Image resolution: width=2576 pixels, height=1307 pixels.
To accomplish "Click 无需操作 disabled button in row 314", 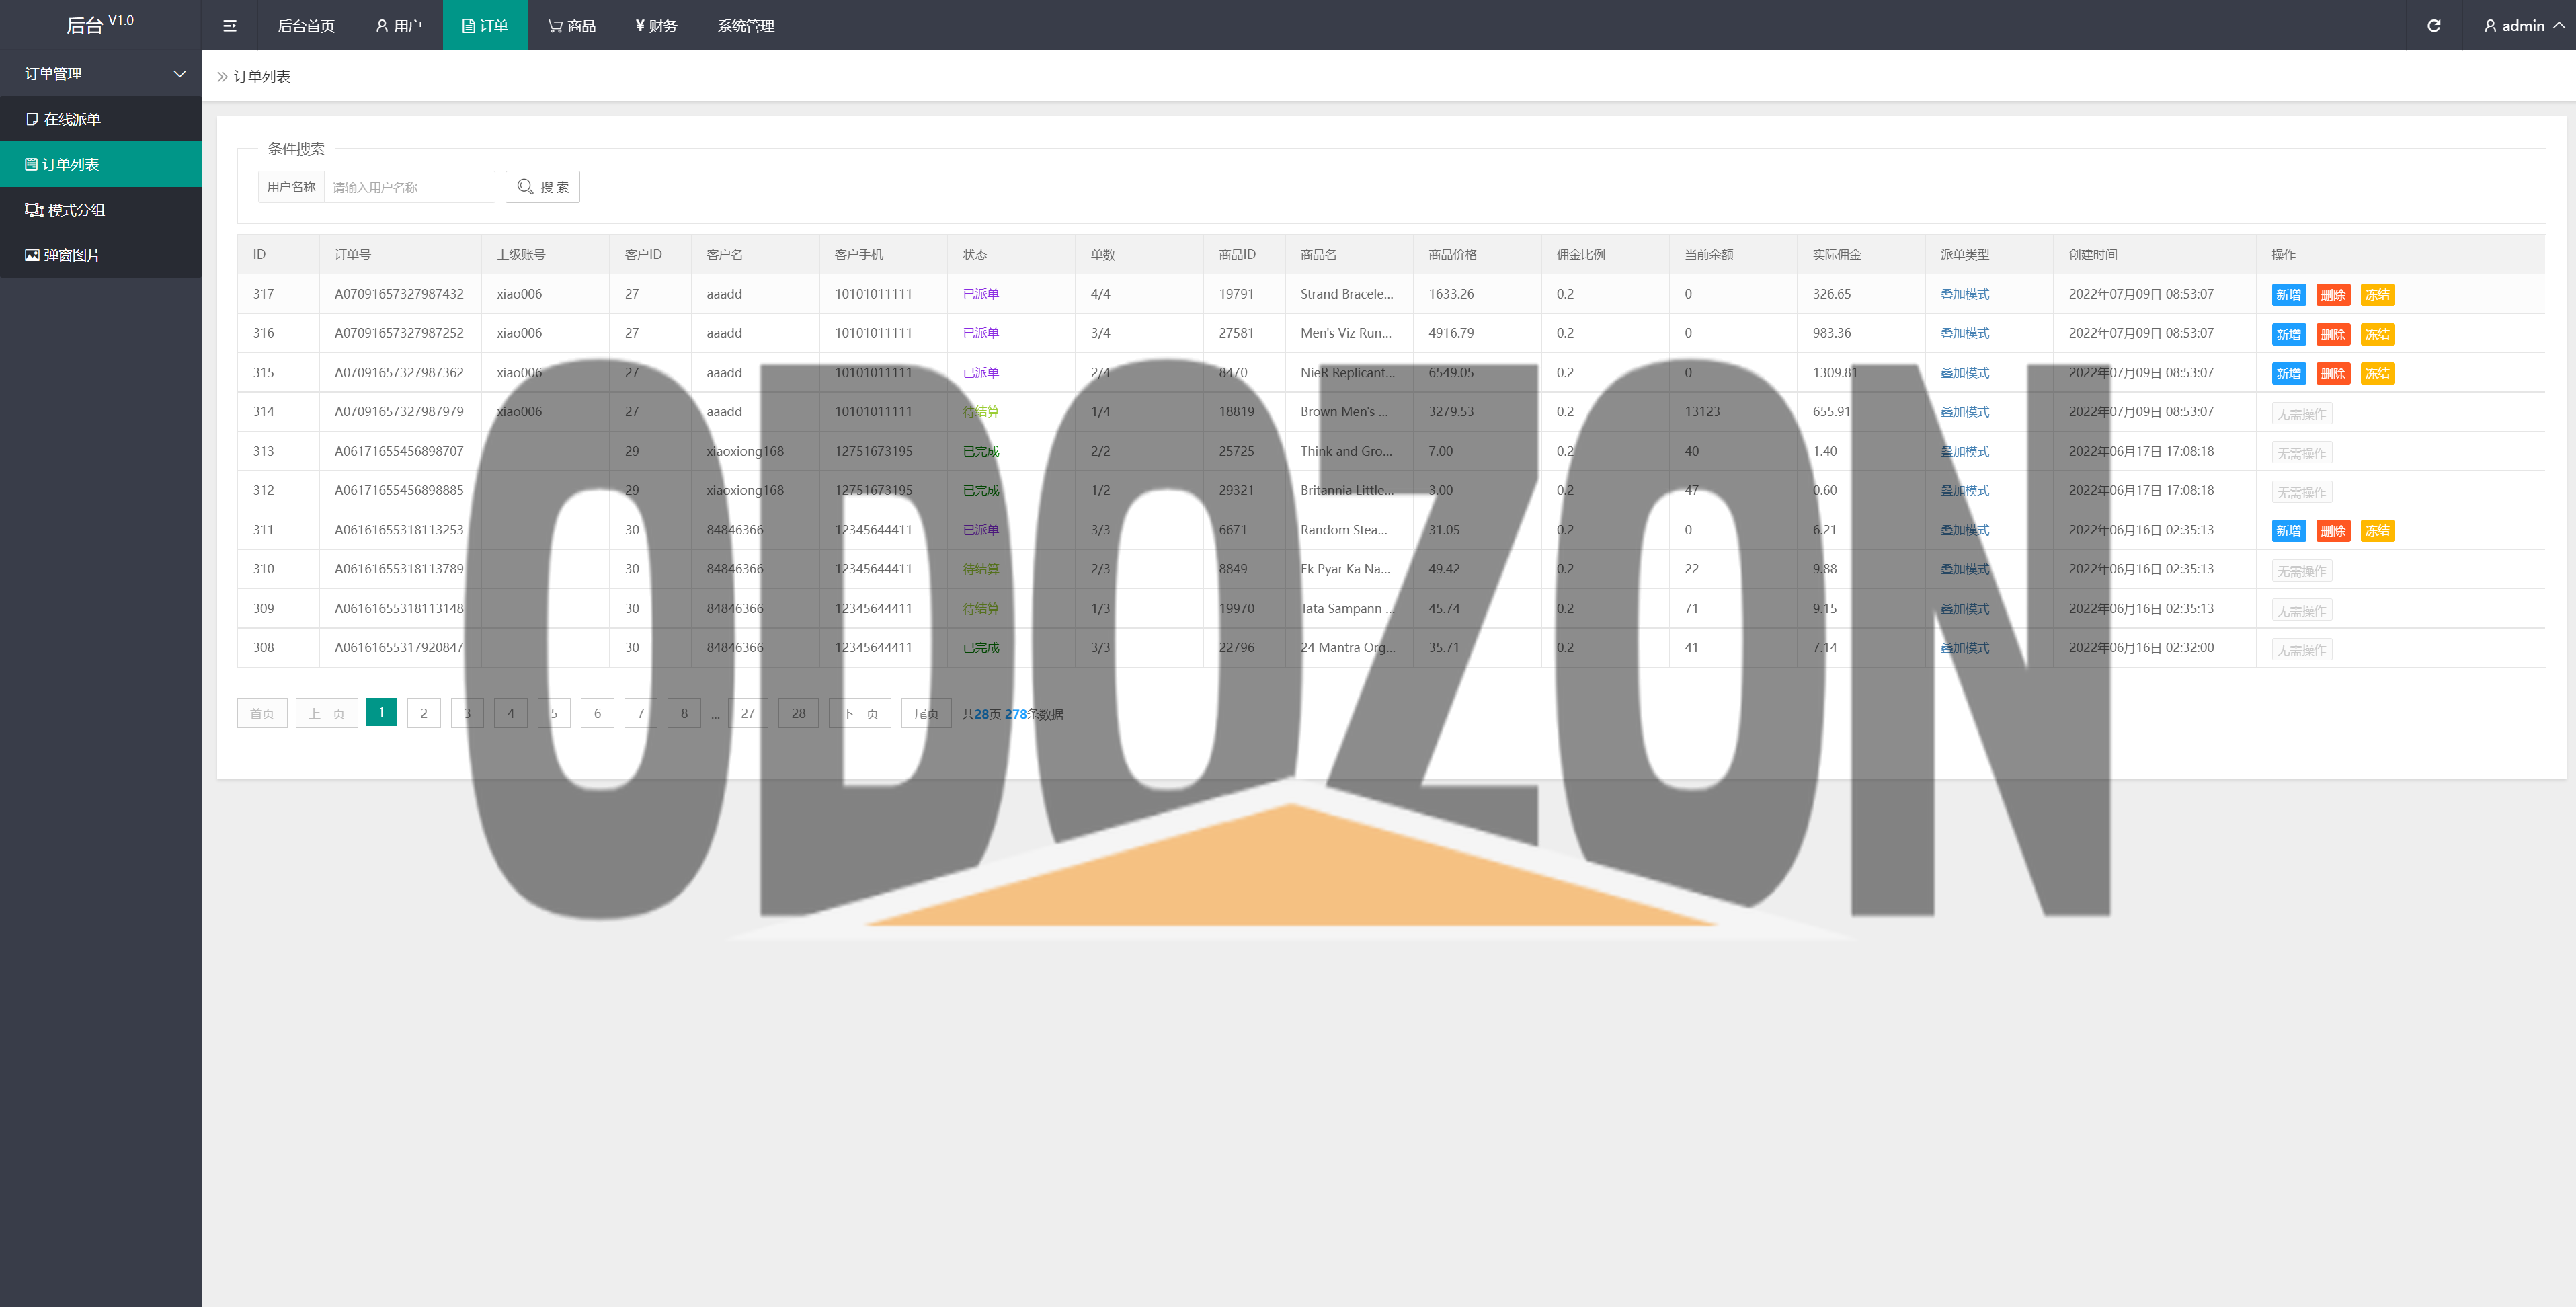I will point(2301,413).
